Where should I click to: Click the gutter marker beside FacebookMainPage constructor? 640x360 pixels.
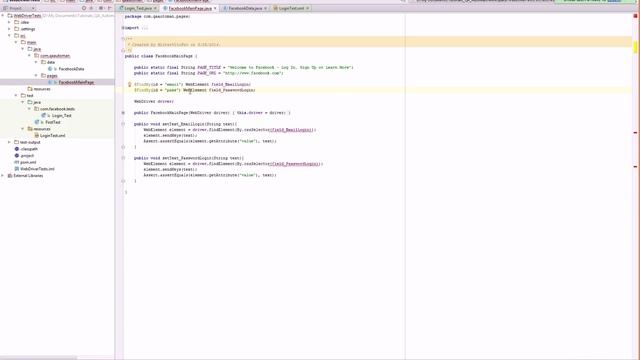(x=123, y=113)
